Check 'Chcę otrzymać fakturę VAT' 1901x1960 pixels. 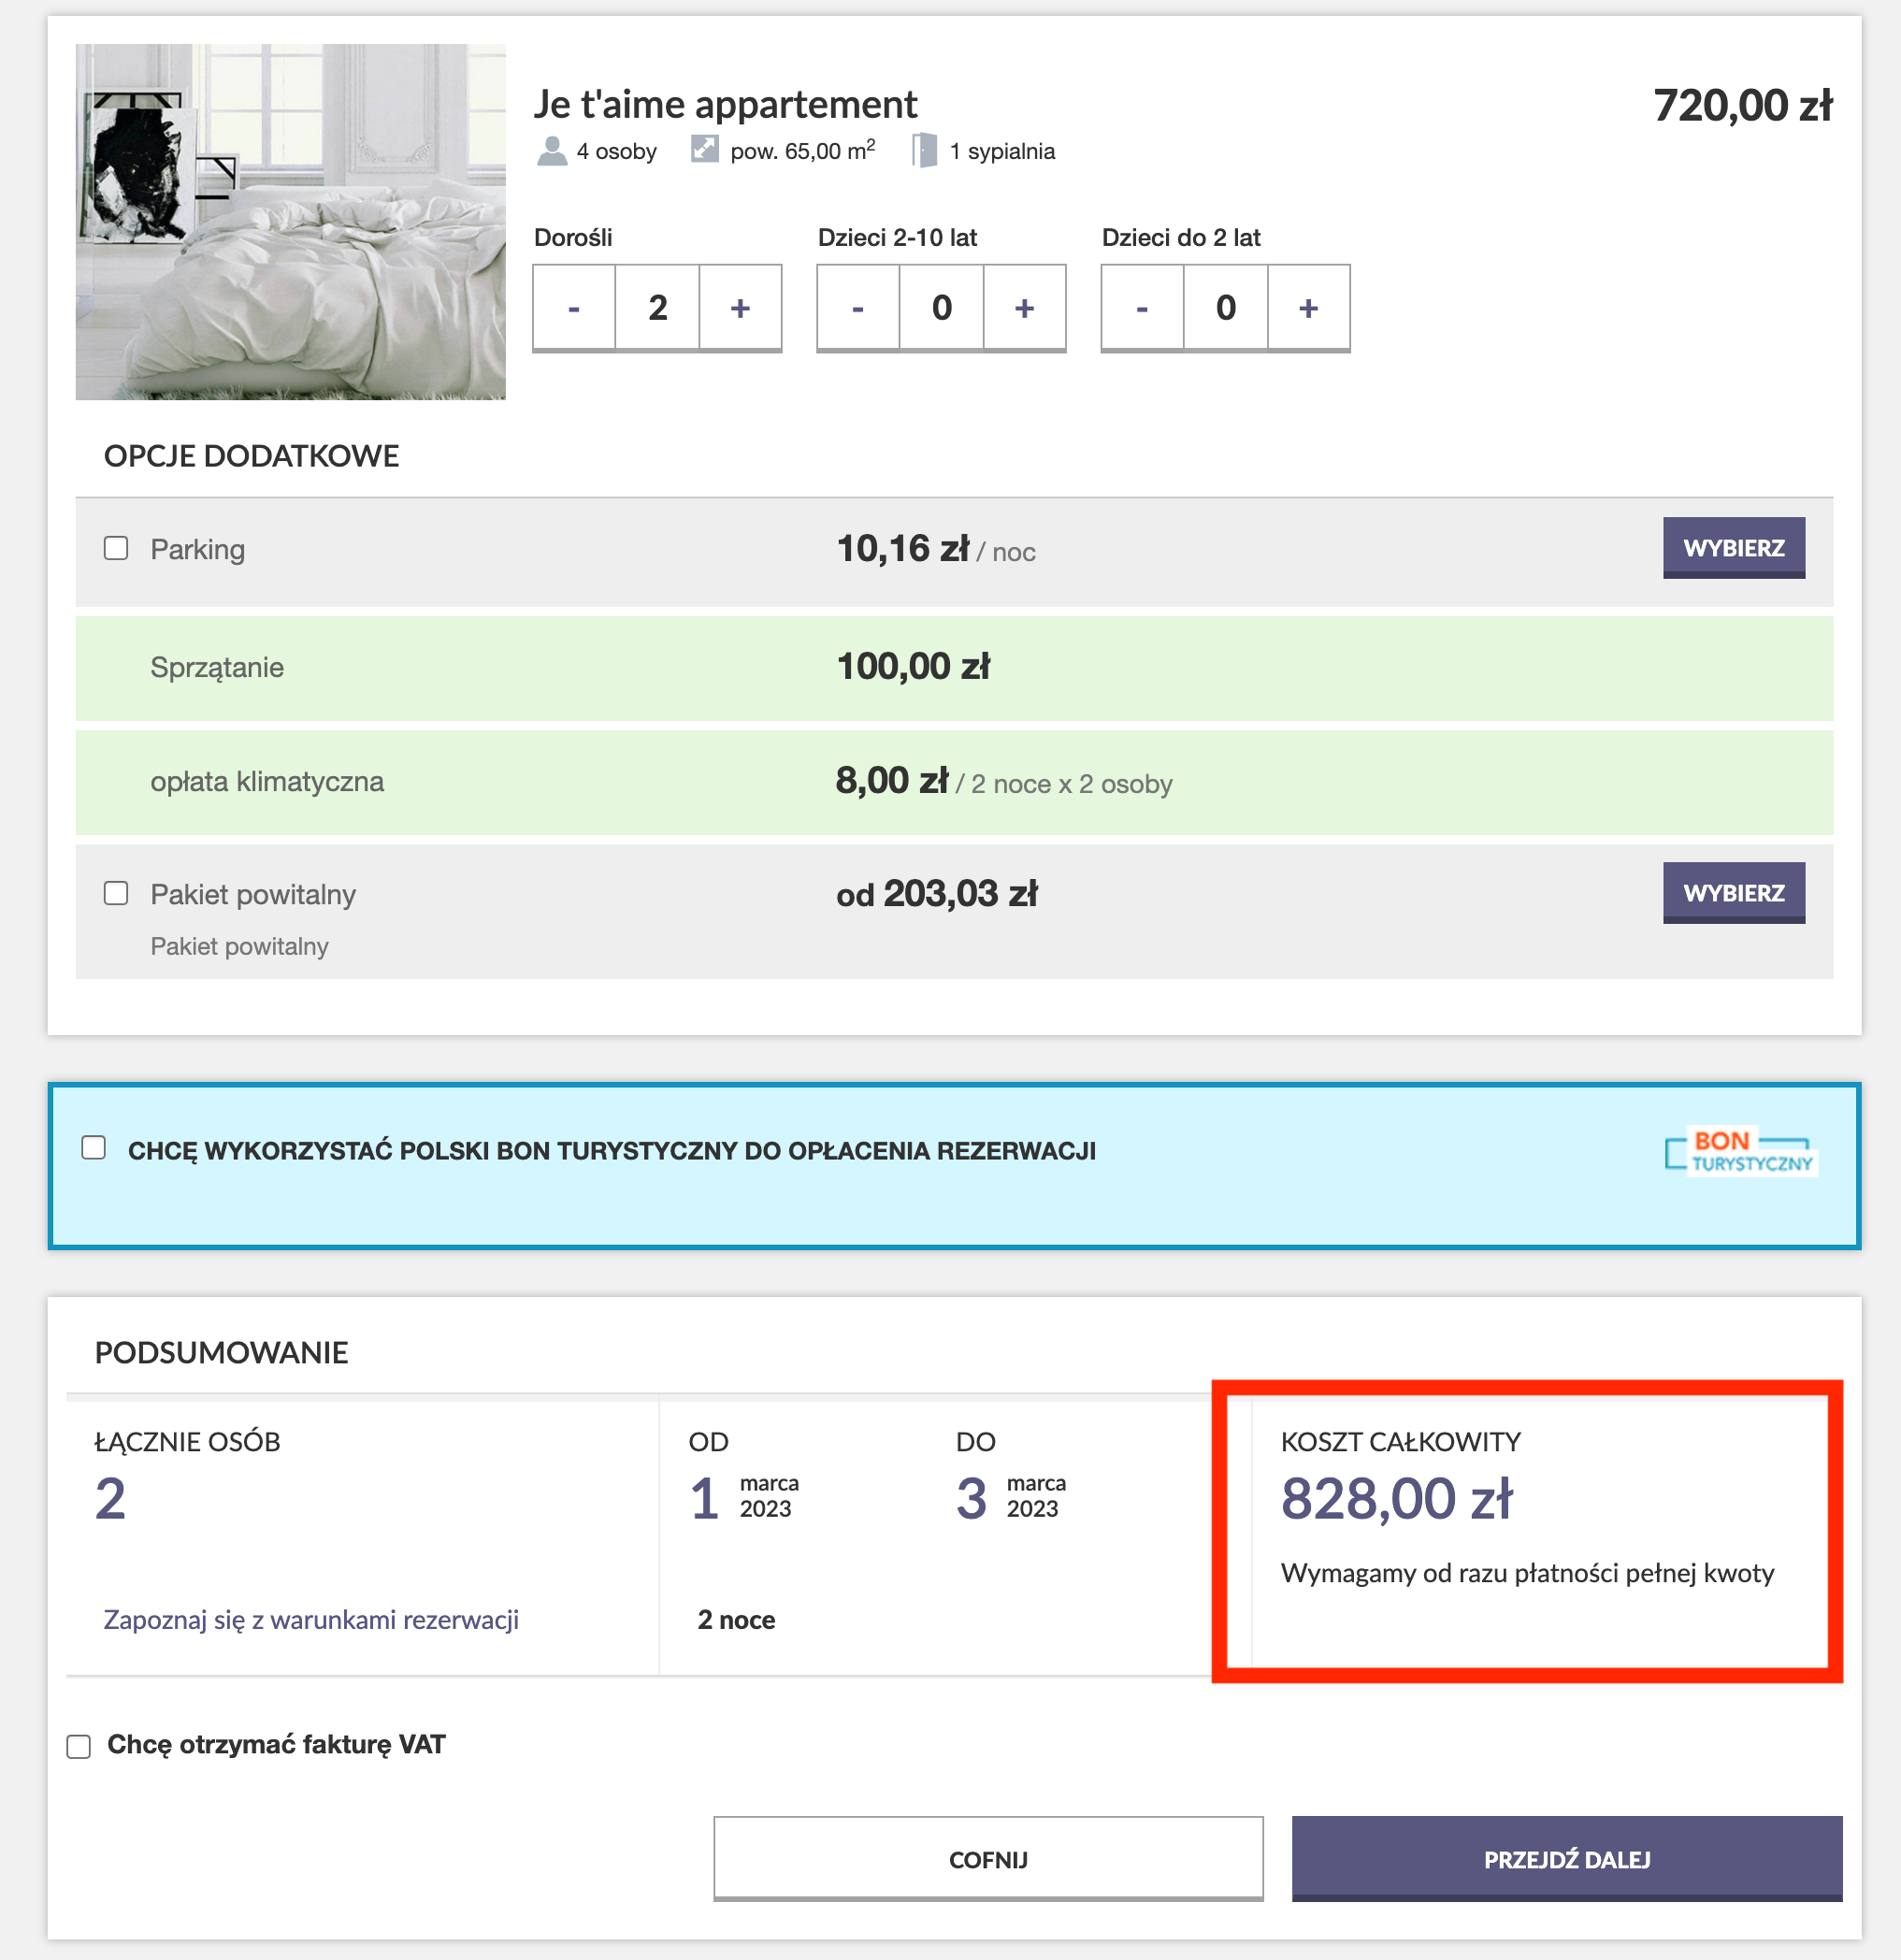(77, 1744)
